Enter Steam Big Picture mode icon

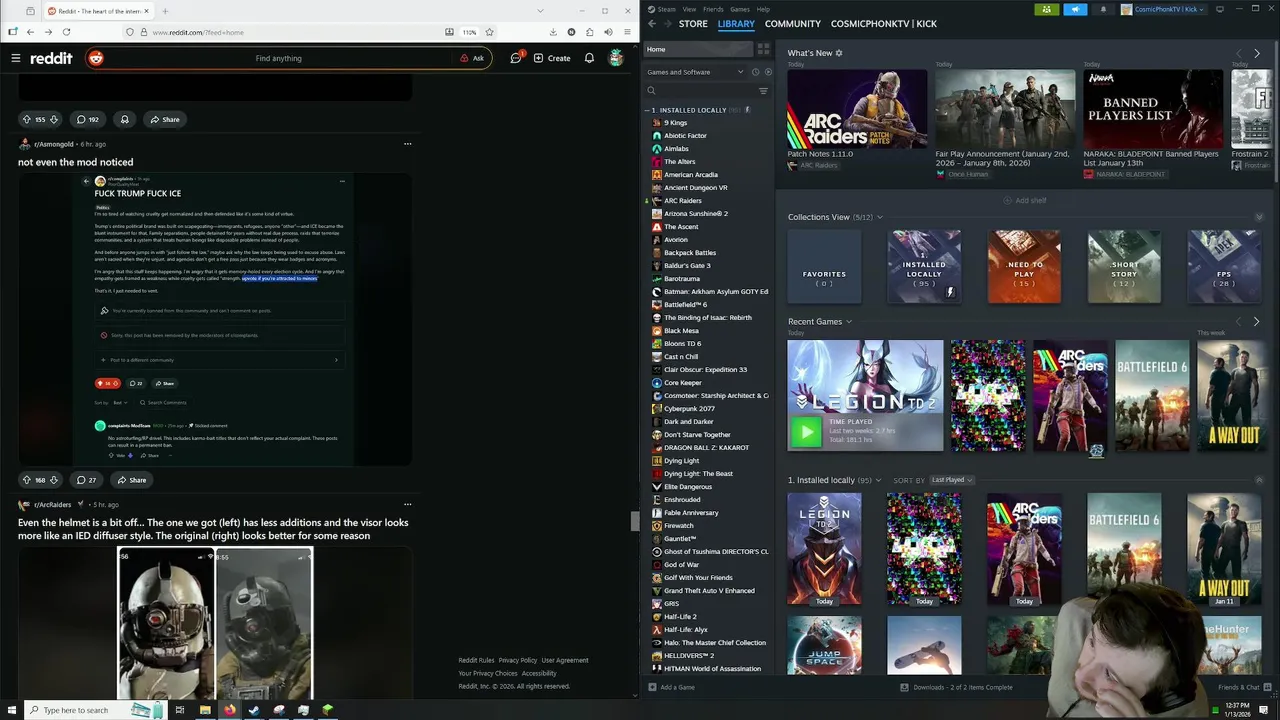pyautogui.click(x=1219, y=9)
